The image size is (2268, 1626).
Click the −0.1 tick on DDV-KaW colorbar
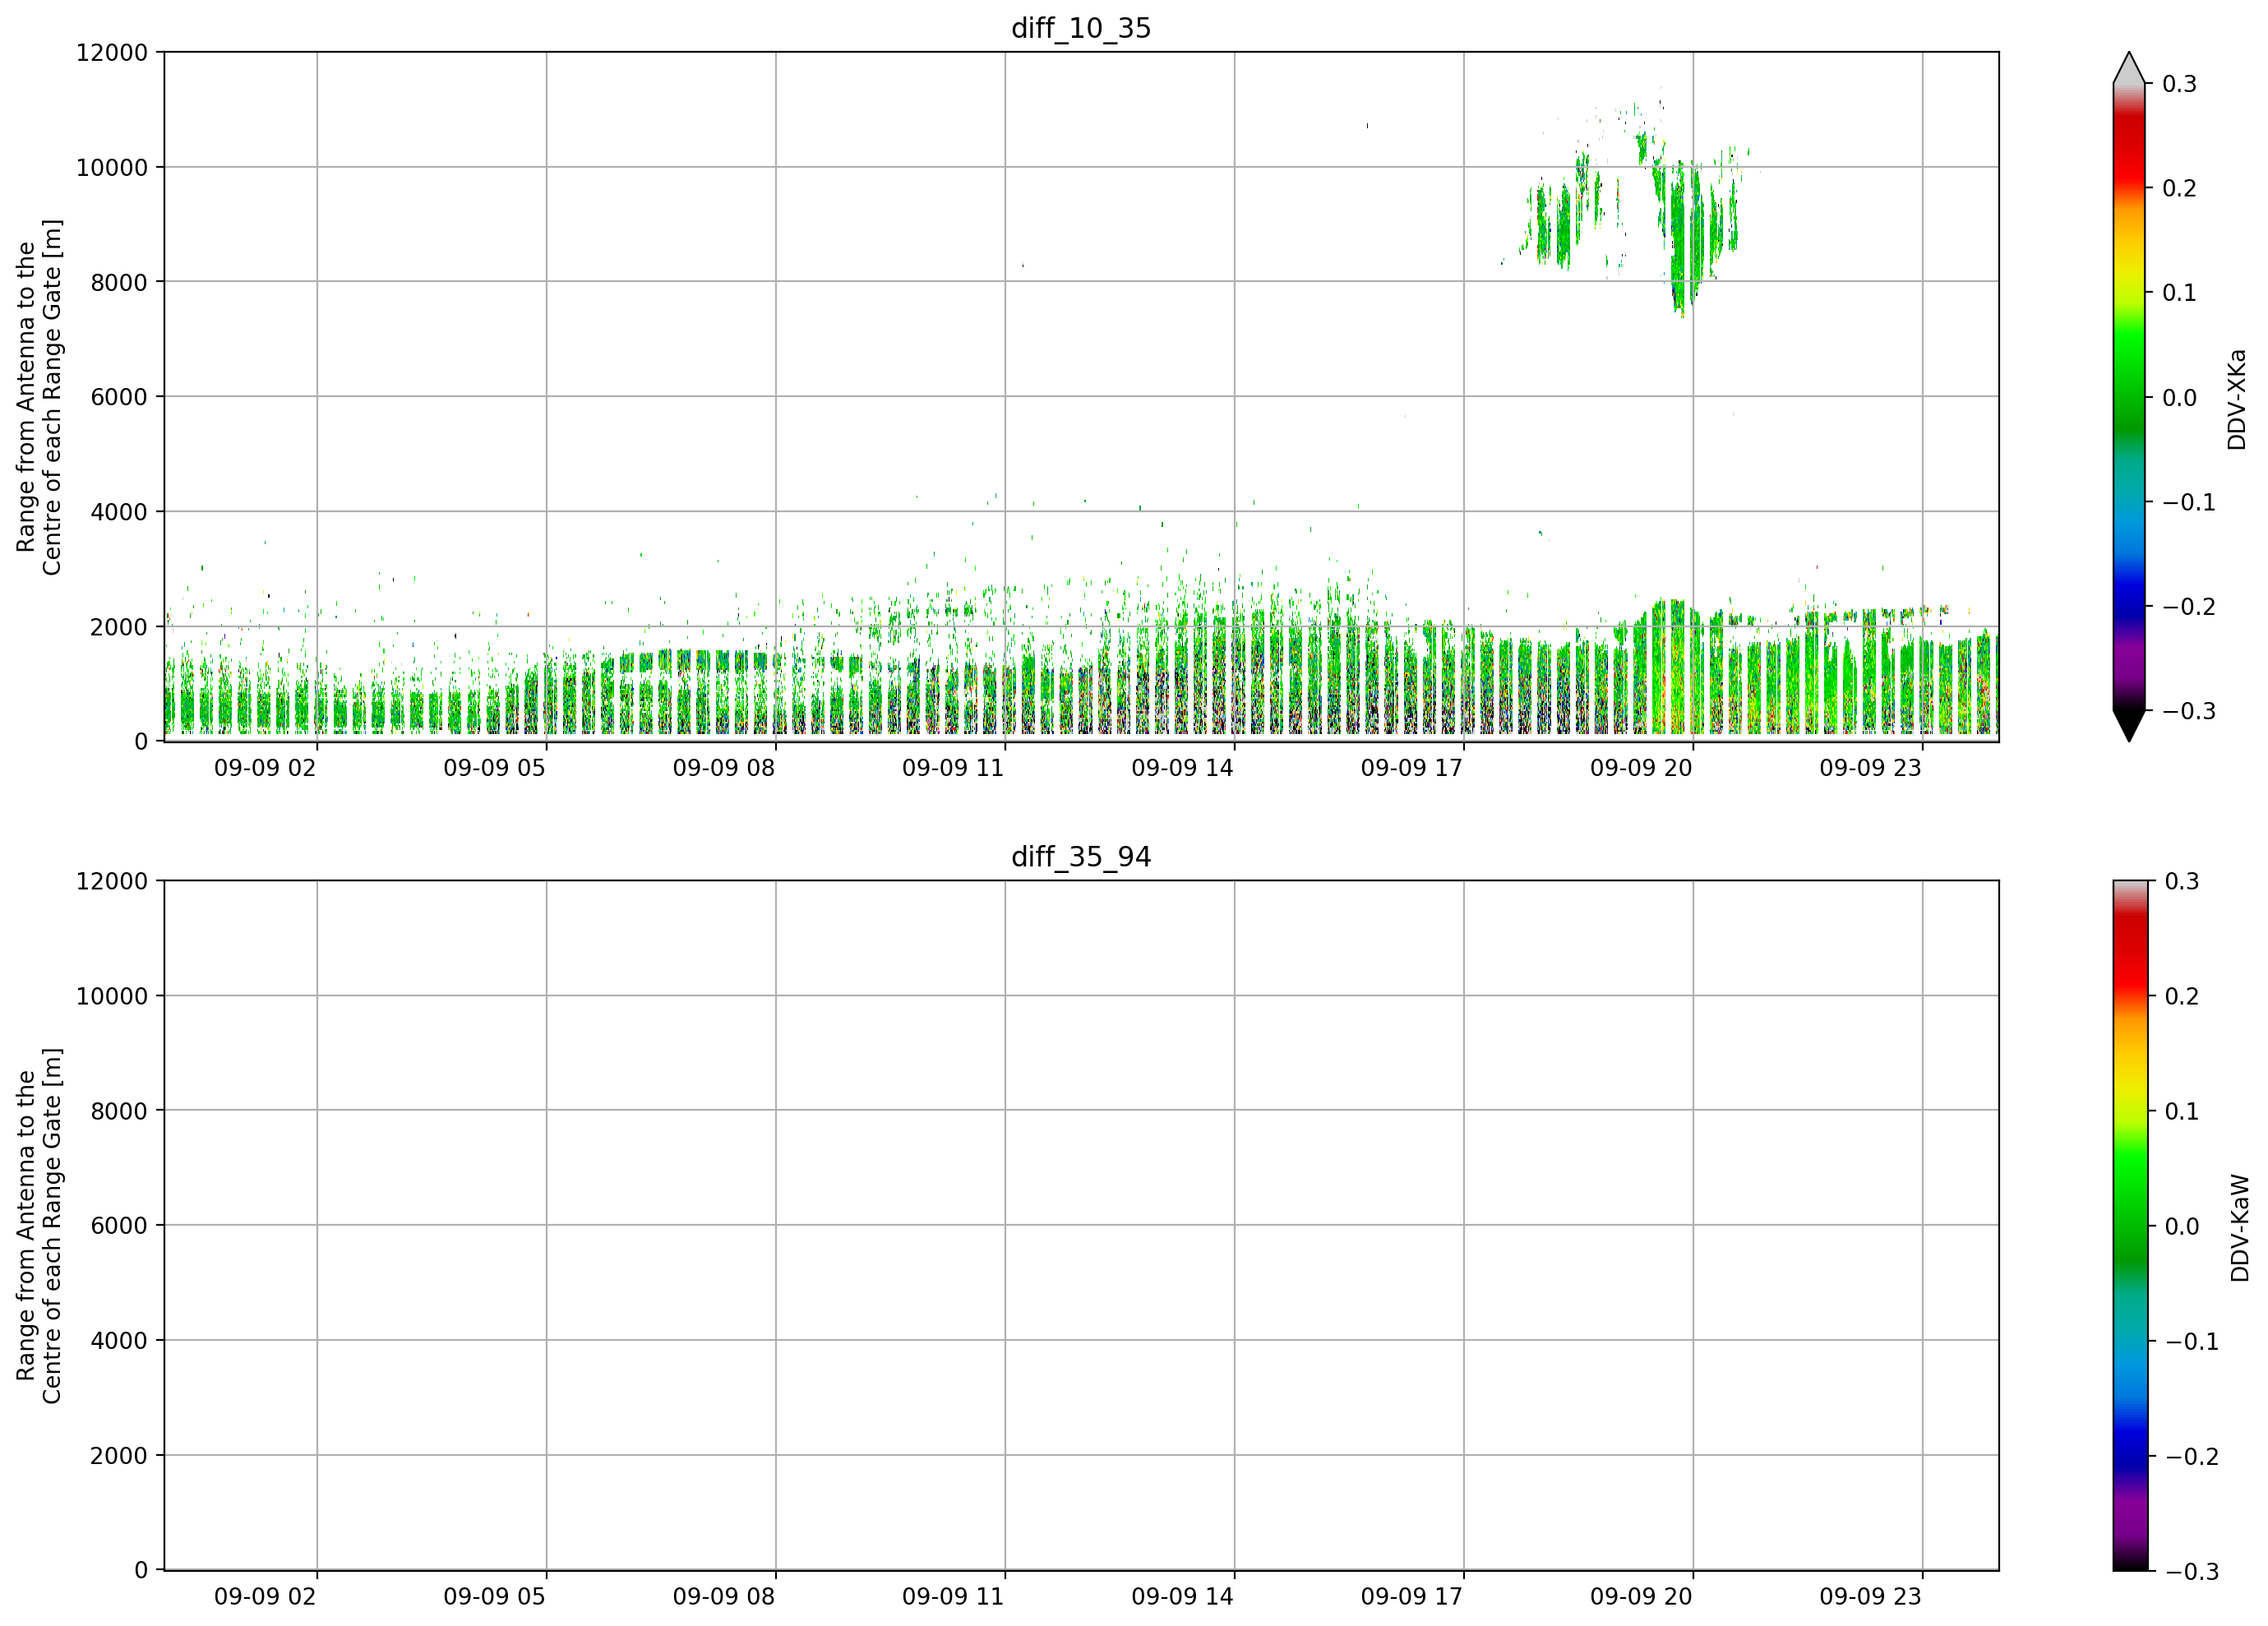pyautogui.click(x=2192, y=1342)
